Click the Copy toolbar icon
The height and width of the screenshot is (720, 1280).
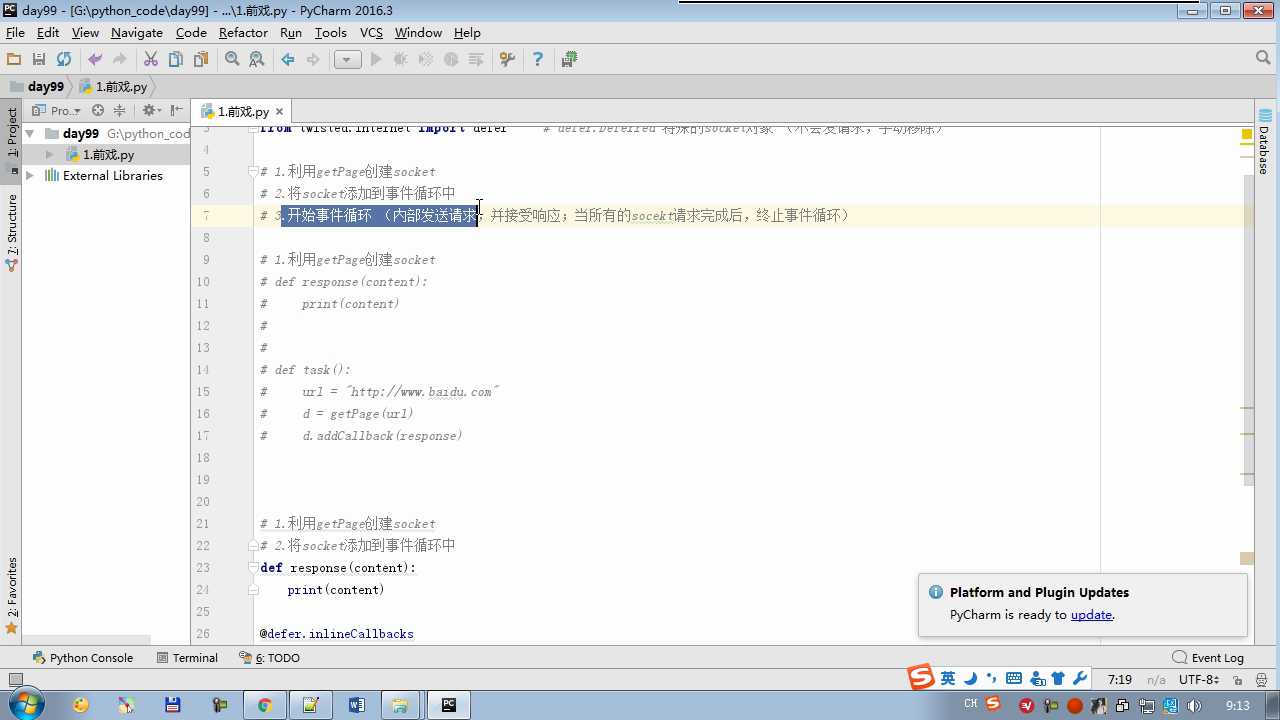click(176, 60)
